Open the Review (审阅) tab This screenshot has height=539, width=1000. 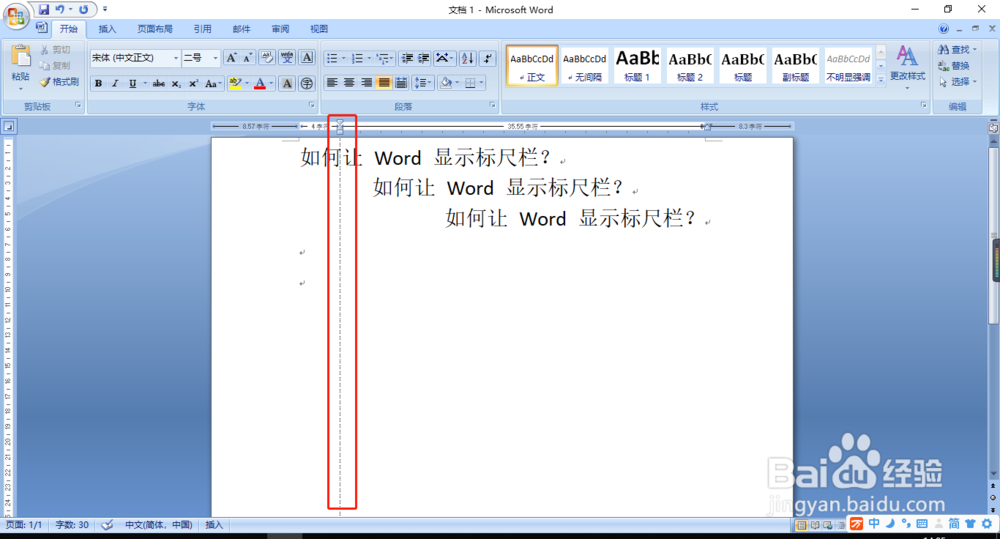(280, 29)
